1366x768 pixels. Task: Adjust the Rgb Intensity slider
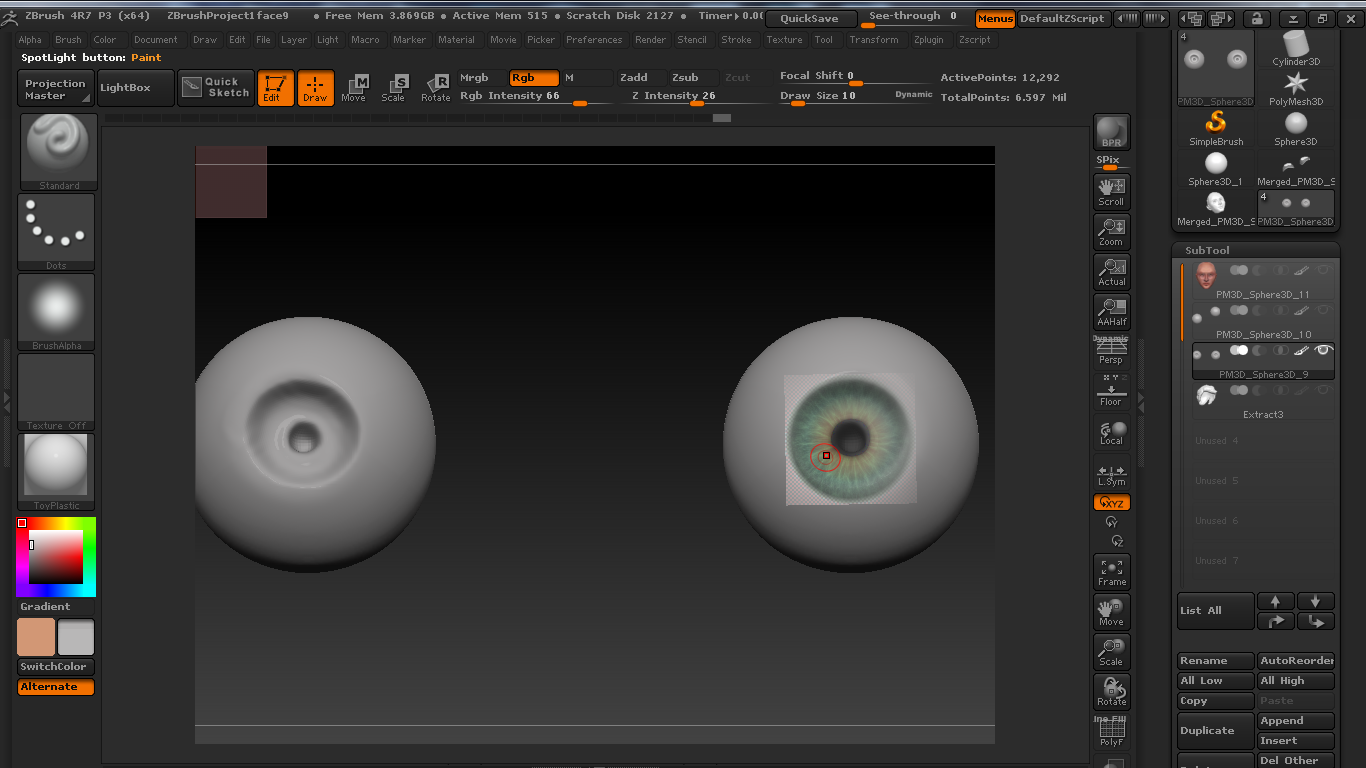click(534, 97)
